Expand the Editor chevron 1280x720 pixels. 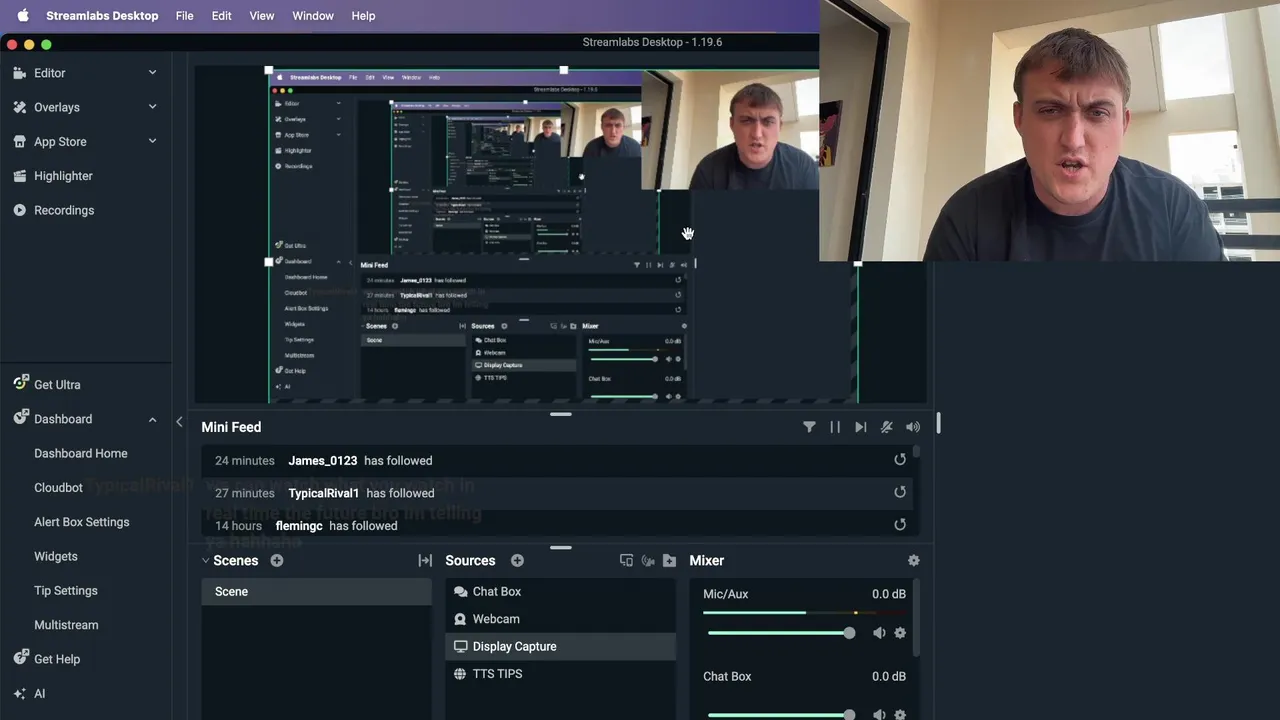[x=152, y=73]
